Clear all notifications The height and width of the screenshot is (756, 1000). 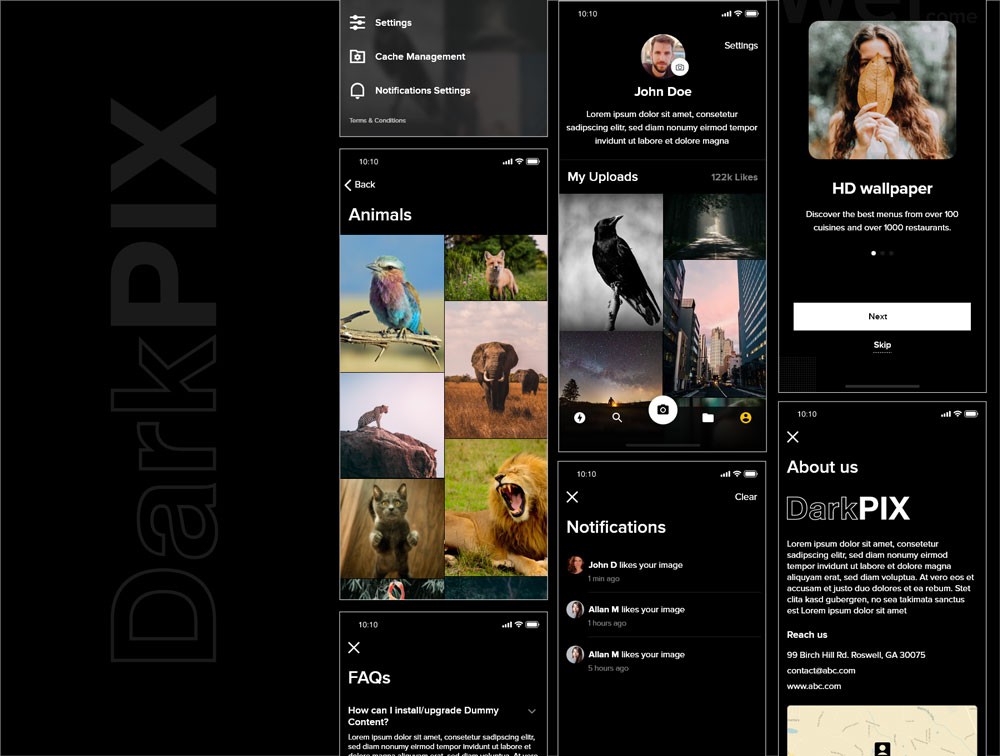(x=745, y=497)
